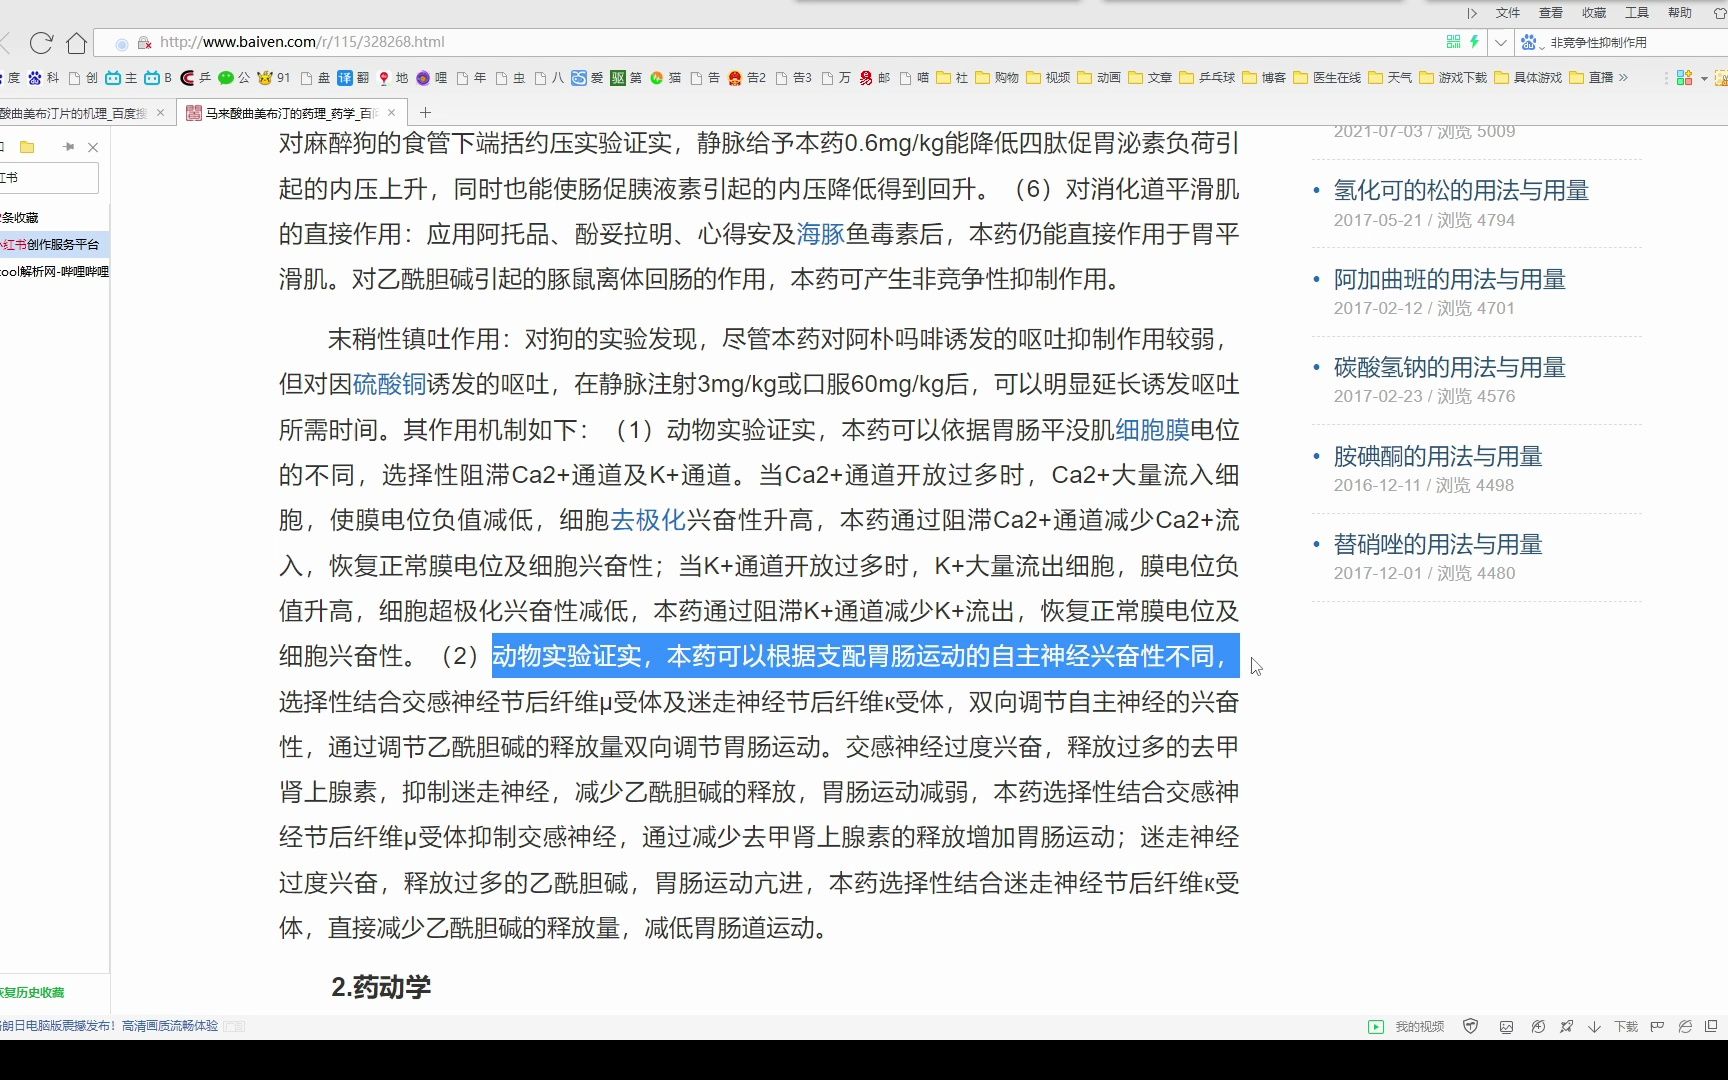Open the 科 Baidu paw bookmark
Image resolution: width=1728 pixels, height=1080 pixels.
click(43, 77)
